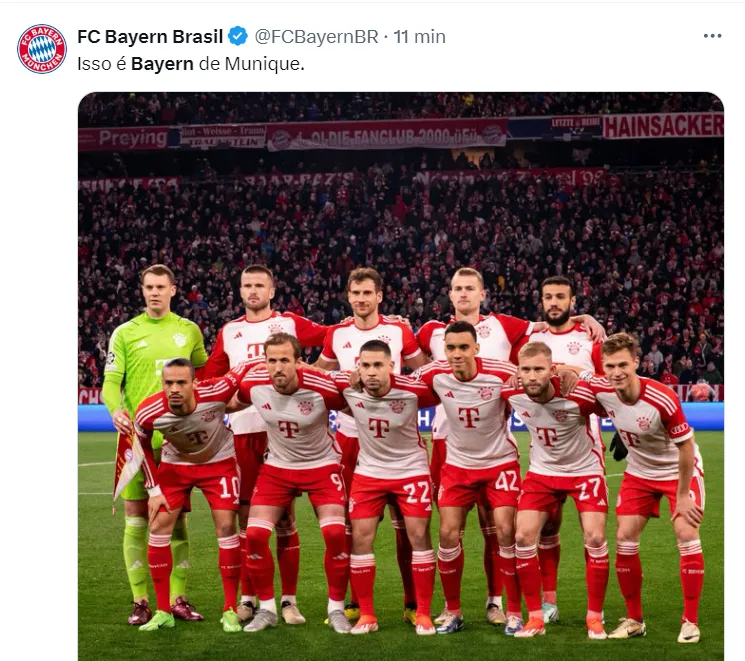Click the HAINSACKER banner in the photo
This screenshot has width=745, height=661.
tap(663, 126)
